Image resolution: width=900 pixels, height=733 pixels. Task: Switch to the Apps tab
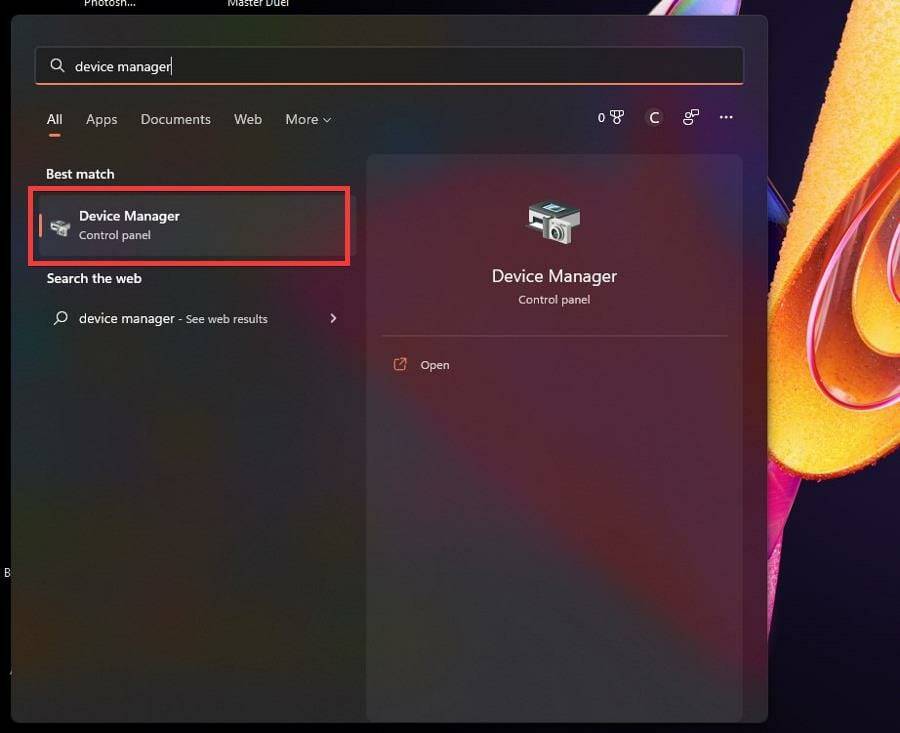(101, 119)
